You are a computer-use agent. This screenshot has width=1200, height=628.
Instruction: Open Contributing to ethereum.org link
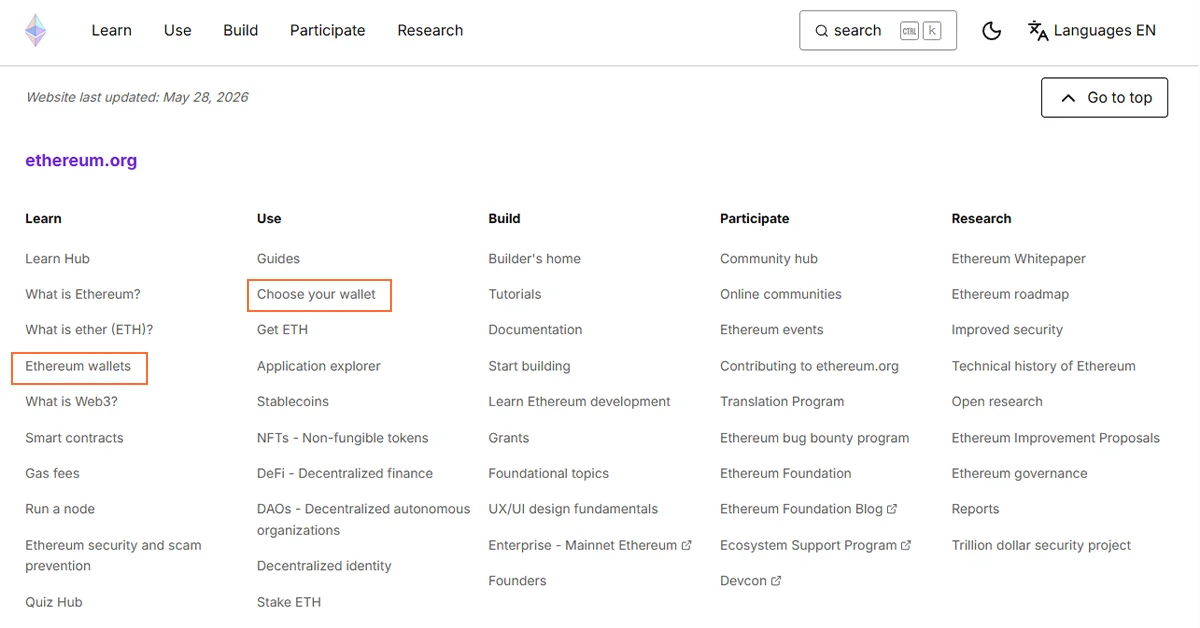click(809, 366)
